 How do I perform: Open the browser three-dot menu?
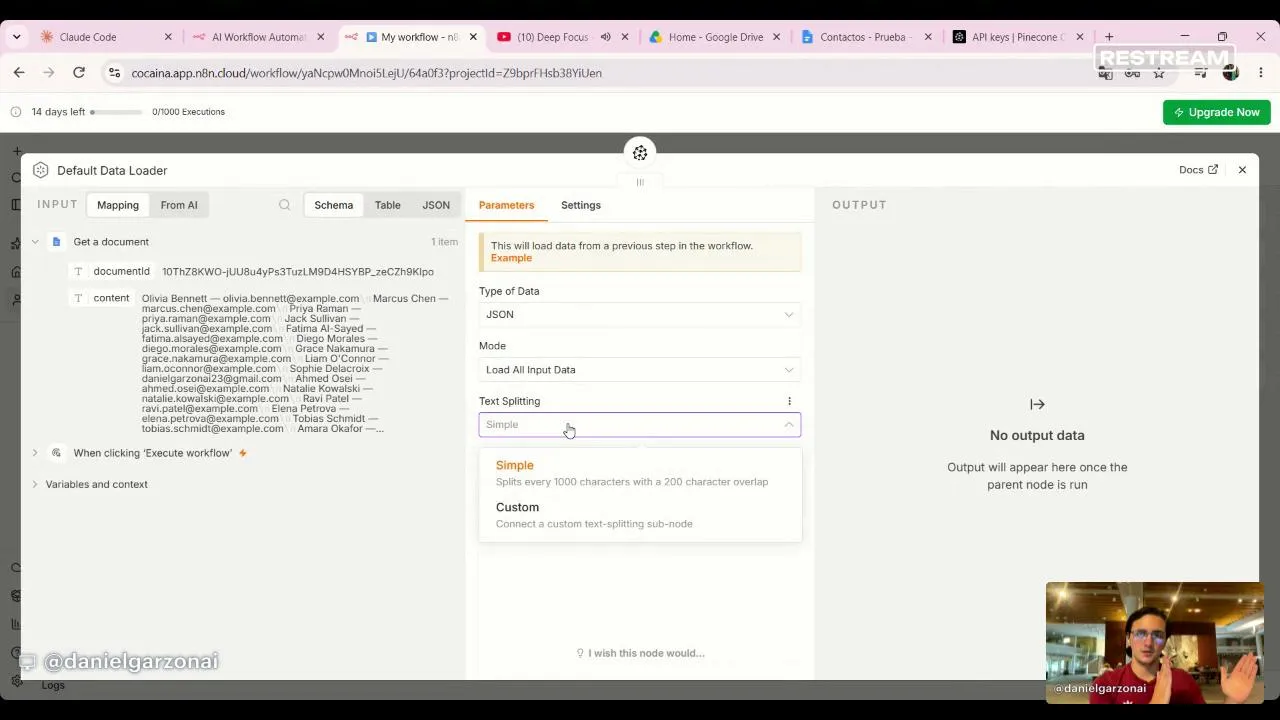tap(1261, 73)
